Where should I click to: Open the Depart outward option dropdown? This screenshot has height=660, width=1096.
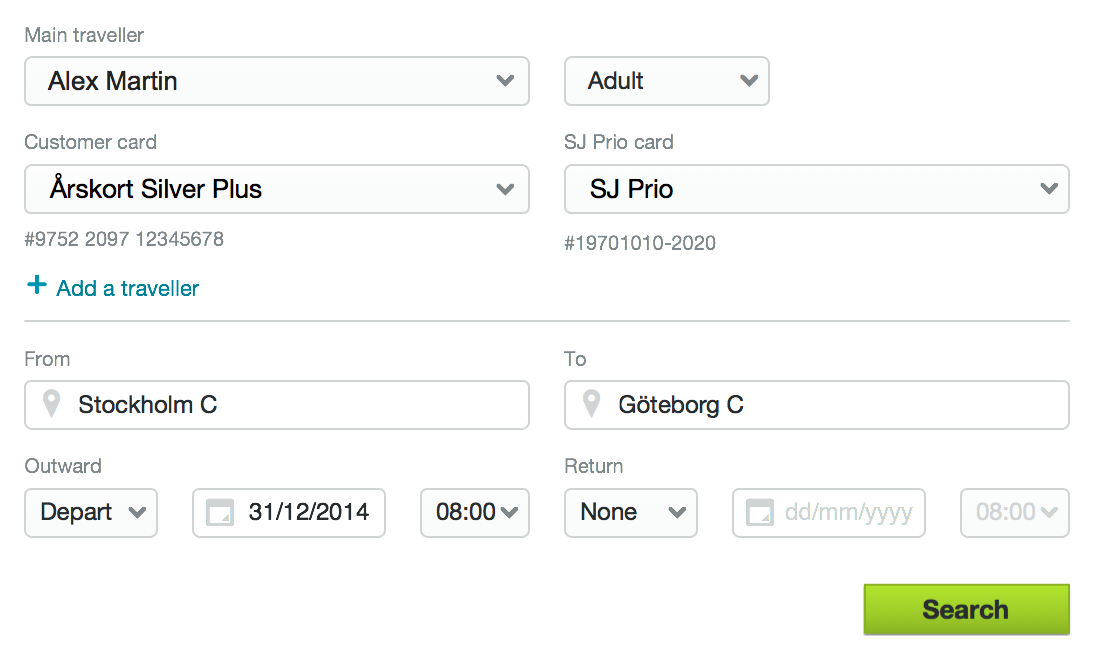pos(91,513)
